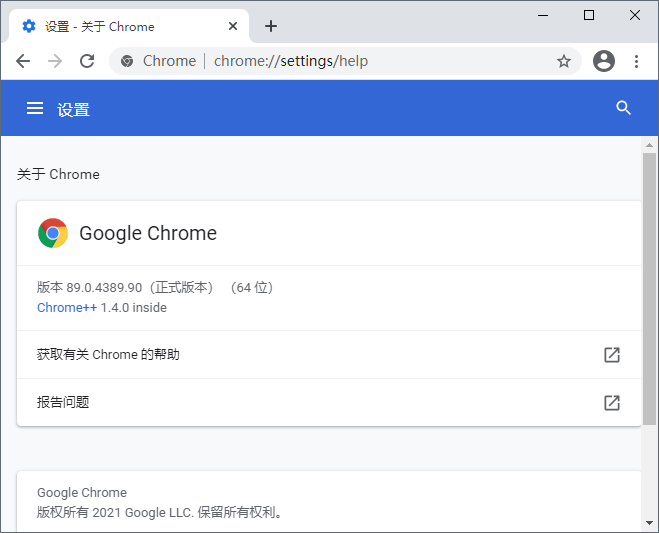The height and width of the screenshot is (533, 659).
Task: Click the settings gear icon on the tab
Action: click(x=29, y=26)
